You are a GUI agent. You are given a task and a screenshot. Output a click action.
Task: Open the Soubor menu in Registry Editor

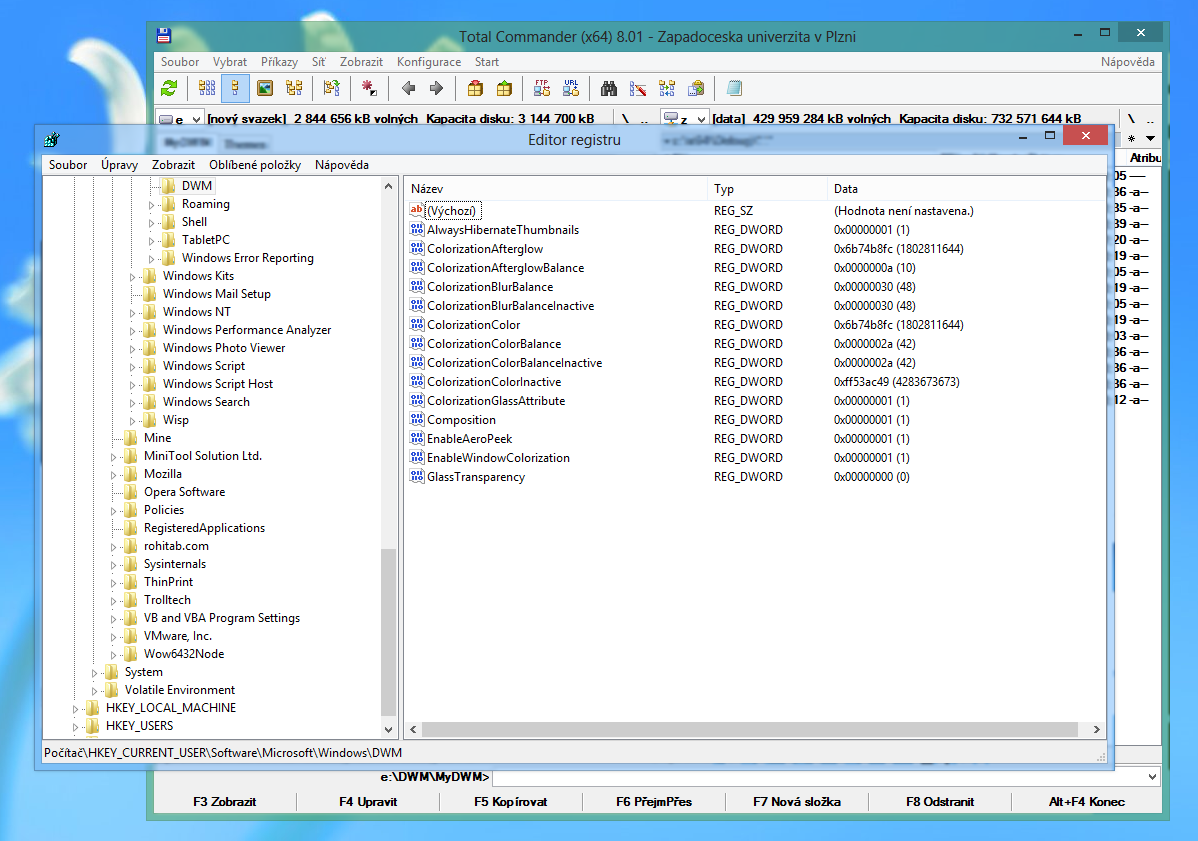[x=68, y=165]
